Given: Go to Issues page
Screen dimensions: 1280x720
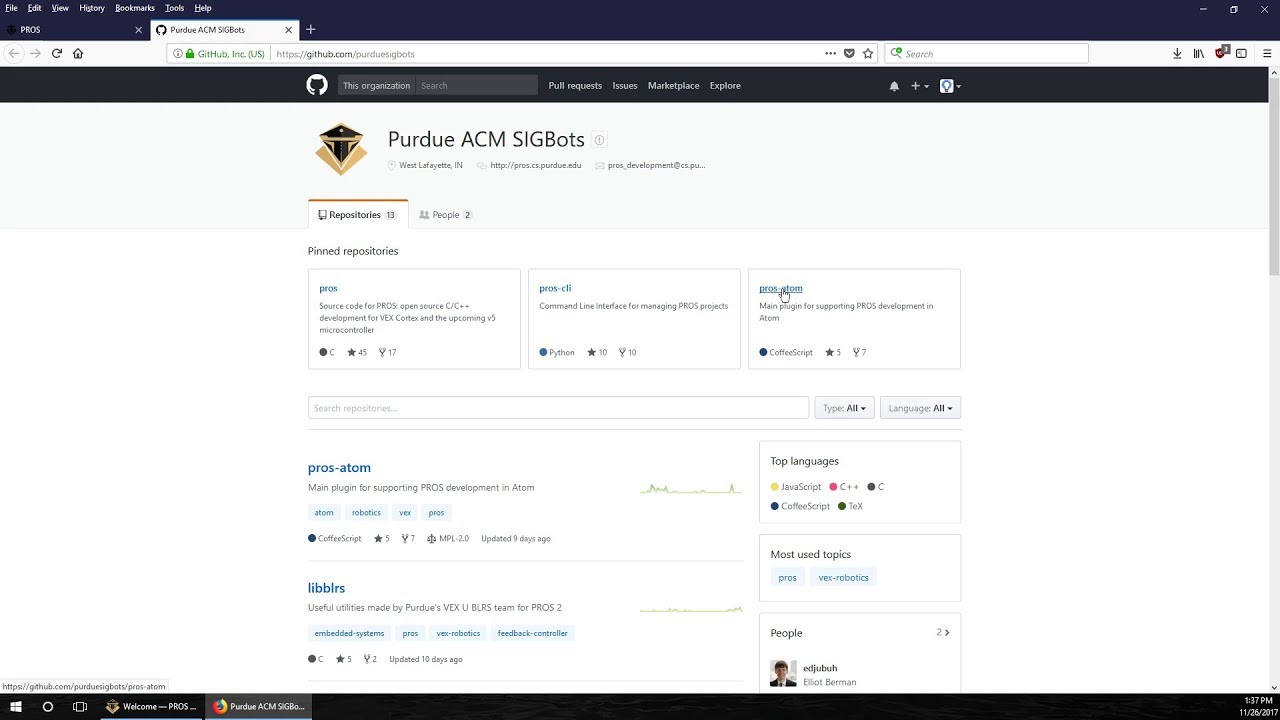Looking at the screenshot, I should [625, 86].
